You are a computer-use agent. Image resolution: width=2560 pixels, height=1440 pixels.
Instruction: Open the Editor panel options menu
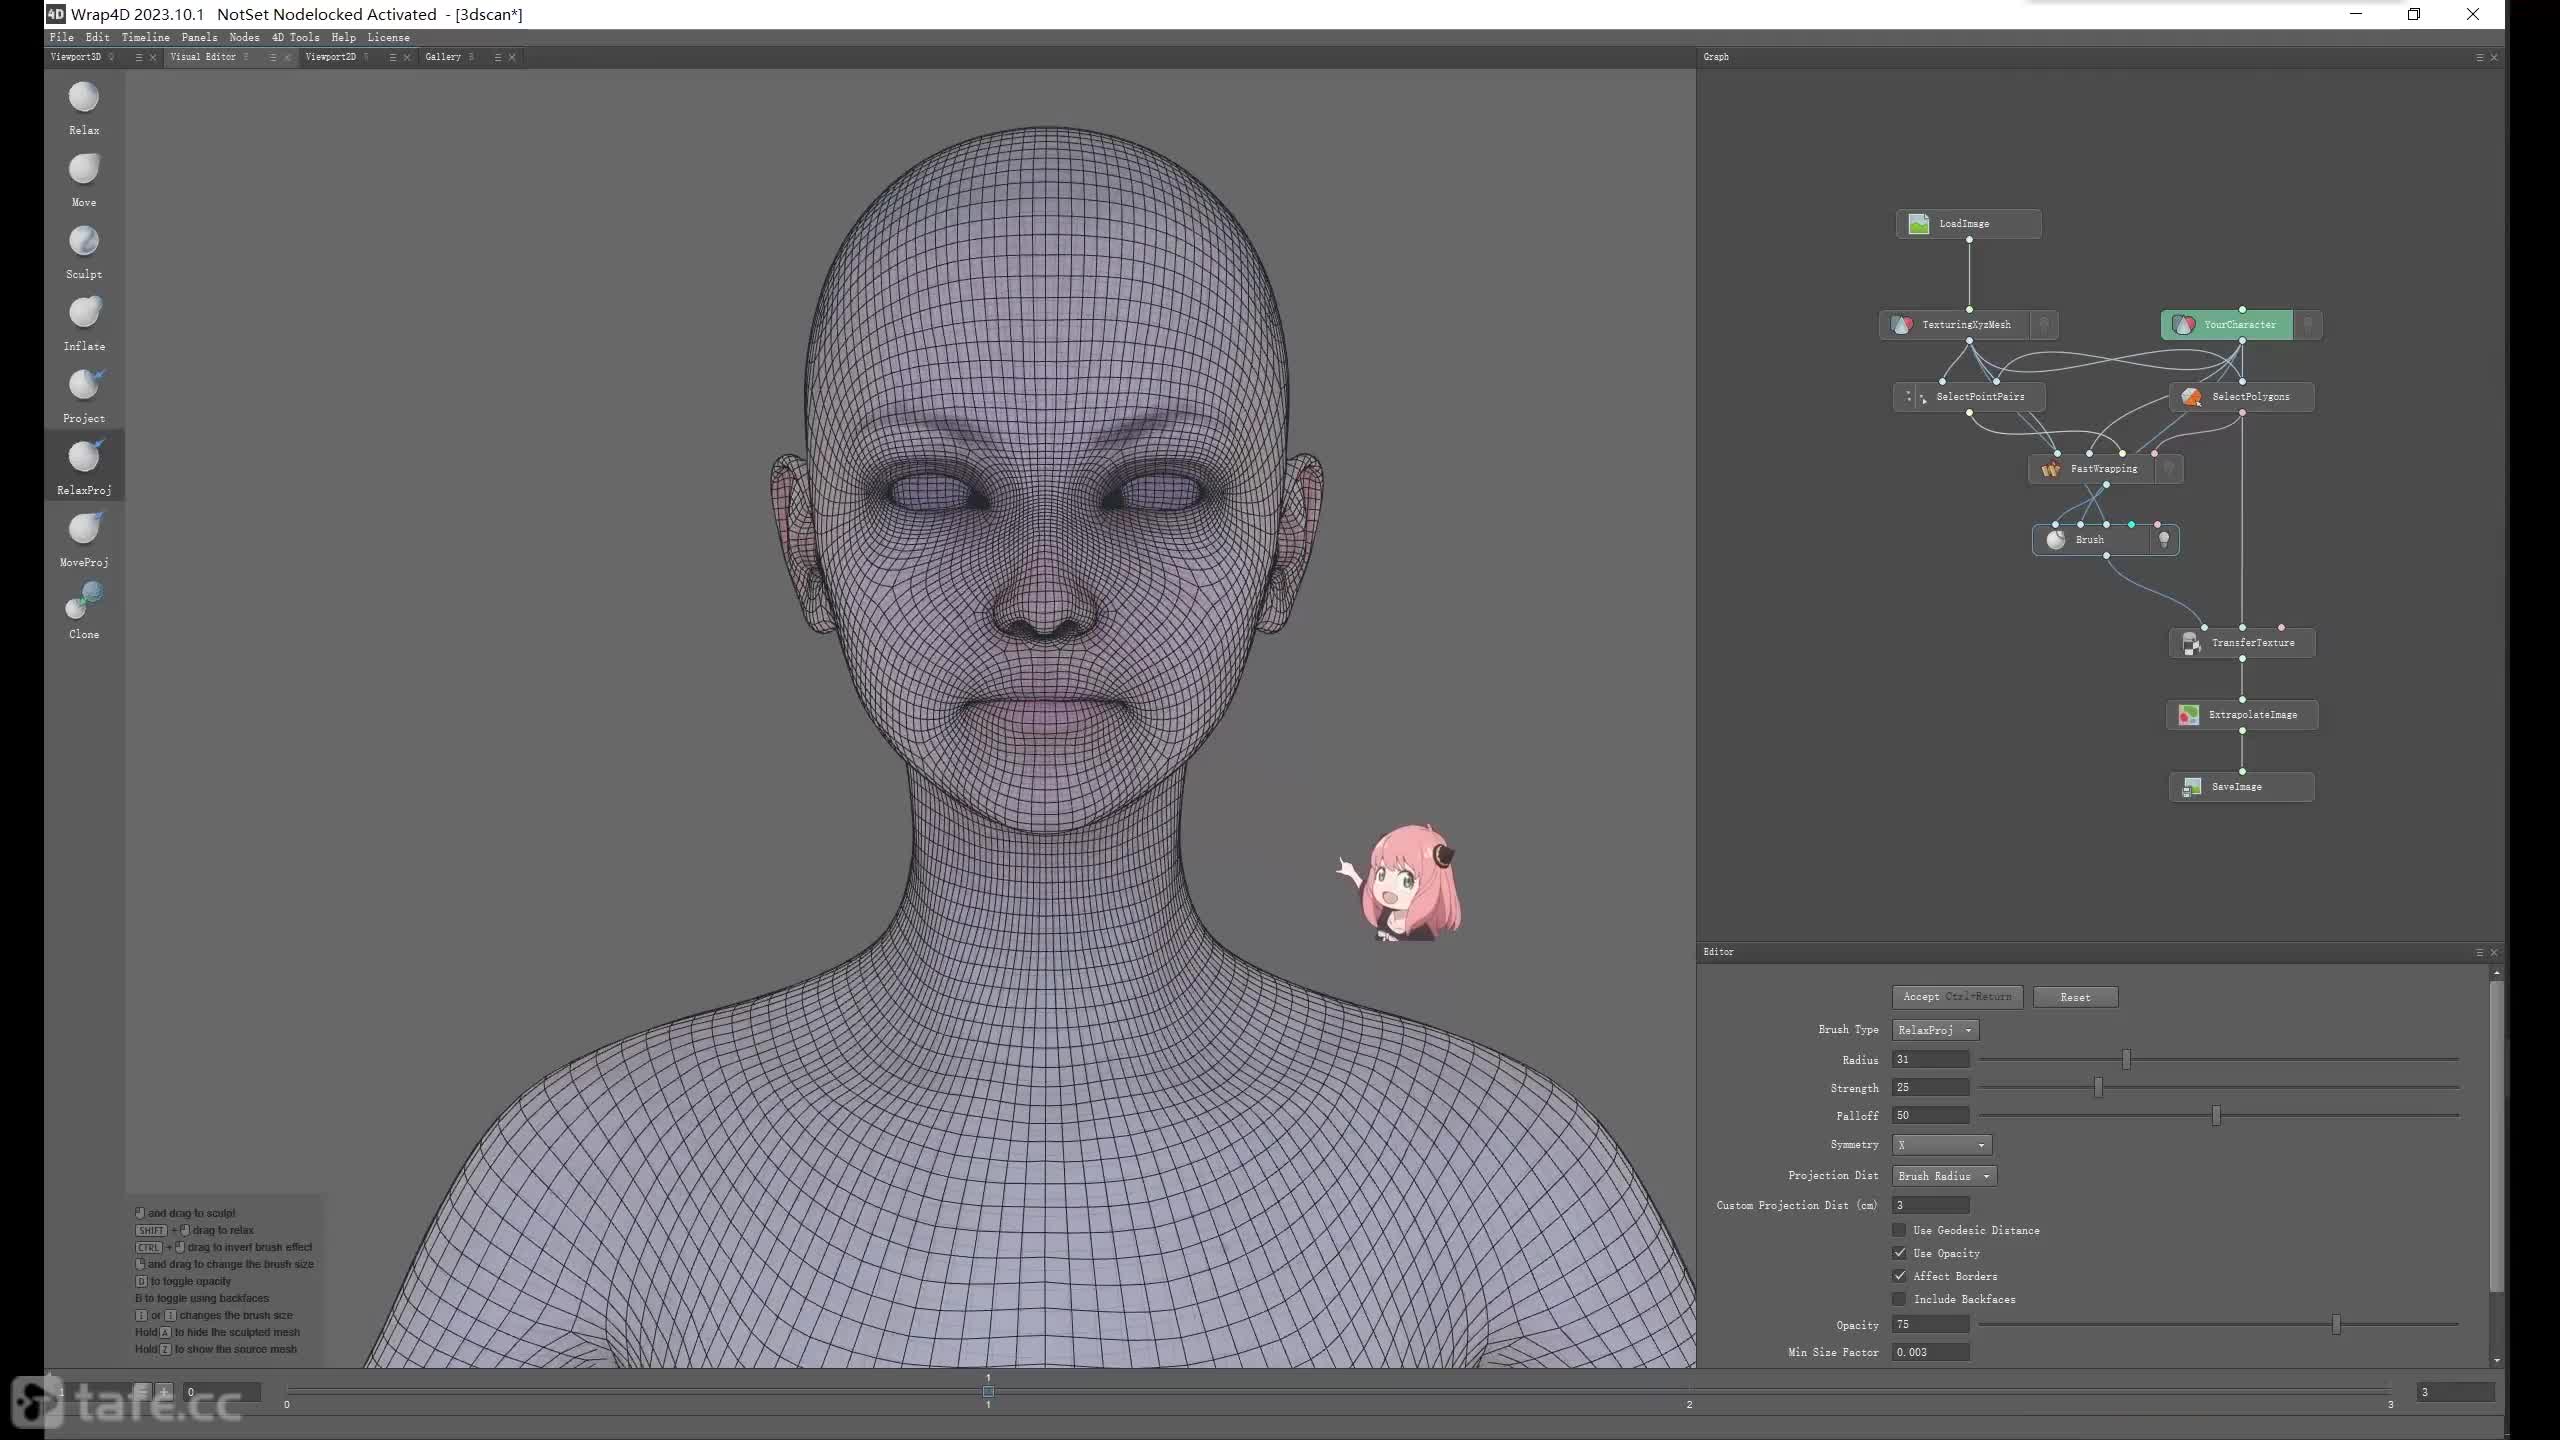pyautogui.click(x=2479, y=952)
